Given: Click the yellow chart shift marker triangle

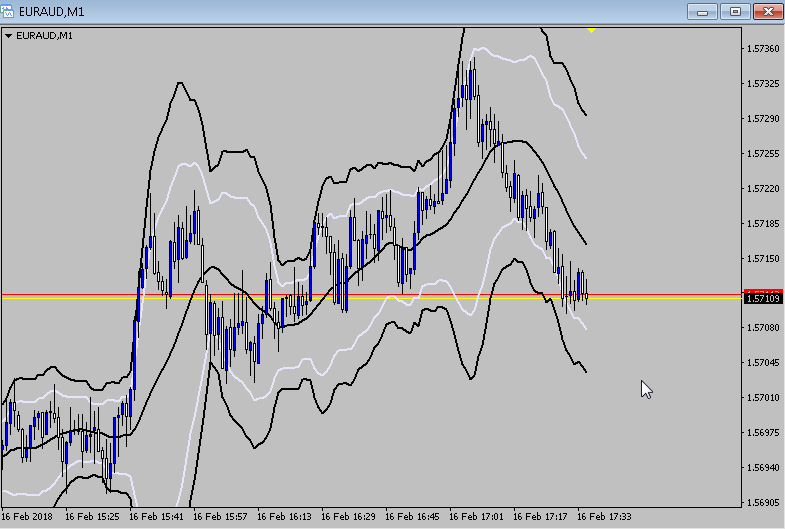Looking at the screenshot, I should coord(591,31).
